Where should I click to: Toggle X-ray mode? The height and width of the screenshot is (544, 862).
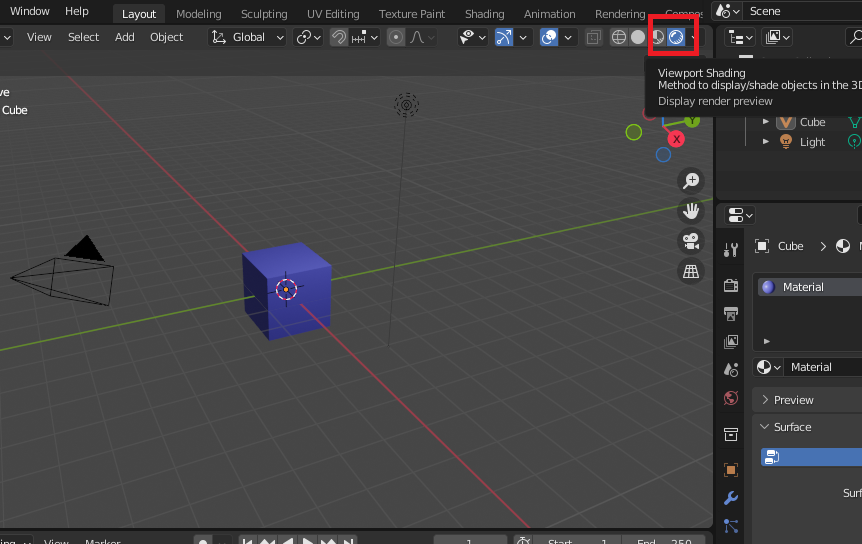click(594, 37)
